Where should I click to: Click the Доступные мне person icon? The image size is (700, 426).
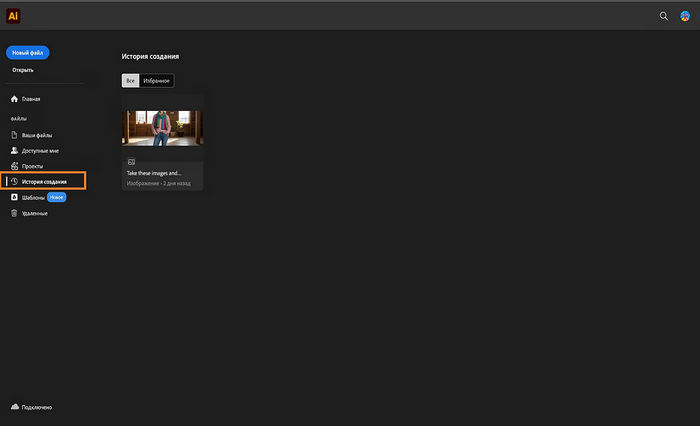point(14,150)
